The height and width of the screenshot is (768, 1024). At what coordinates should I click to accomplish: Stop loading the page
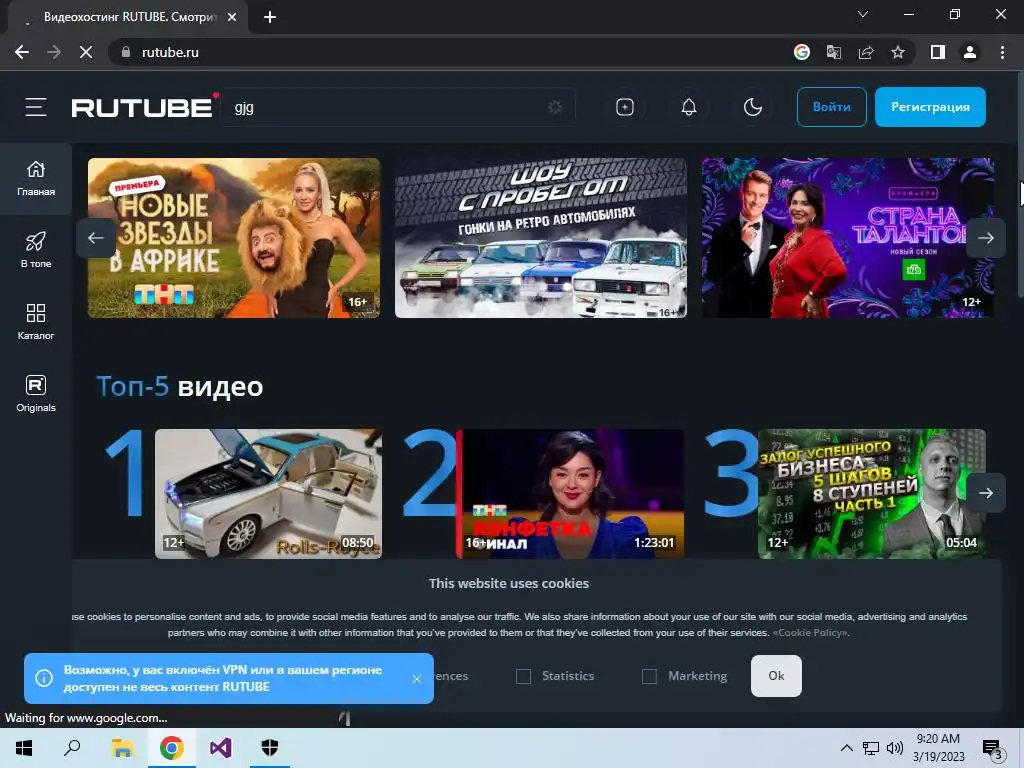(x=86, y=52)
